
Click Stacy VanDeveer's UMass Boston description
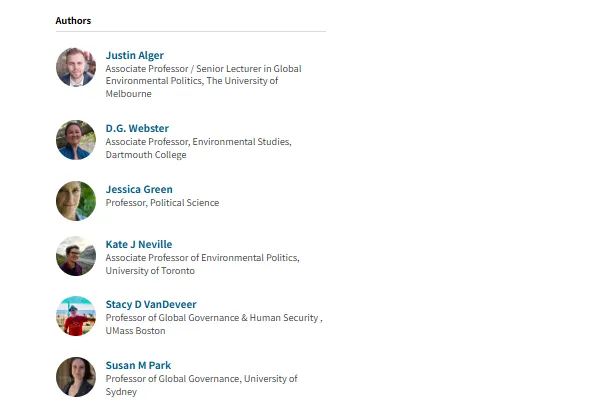coord(214,324)
